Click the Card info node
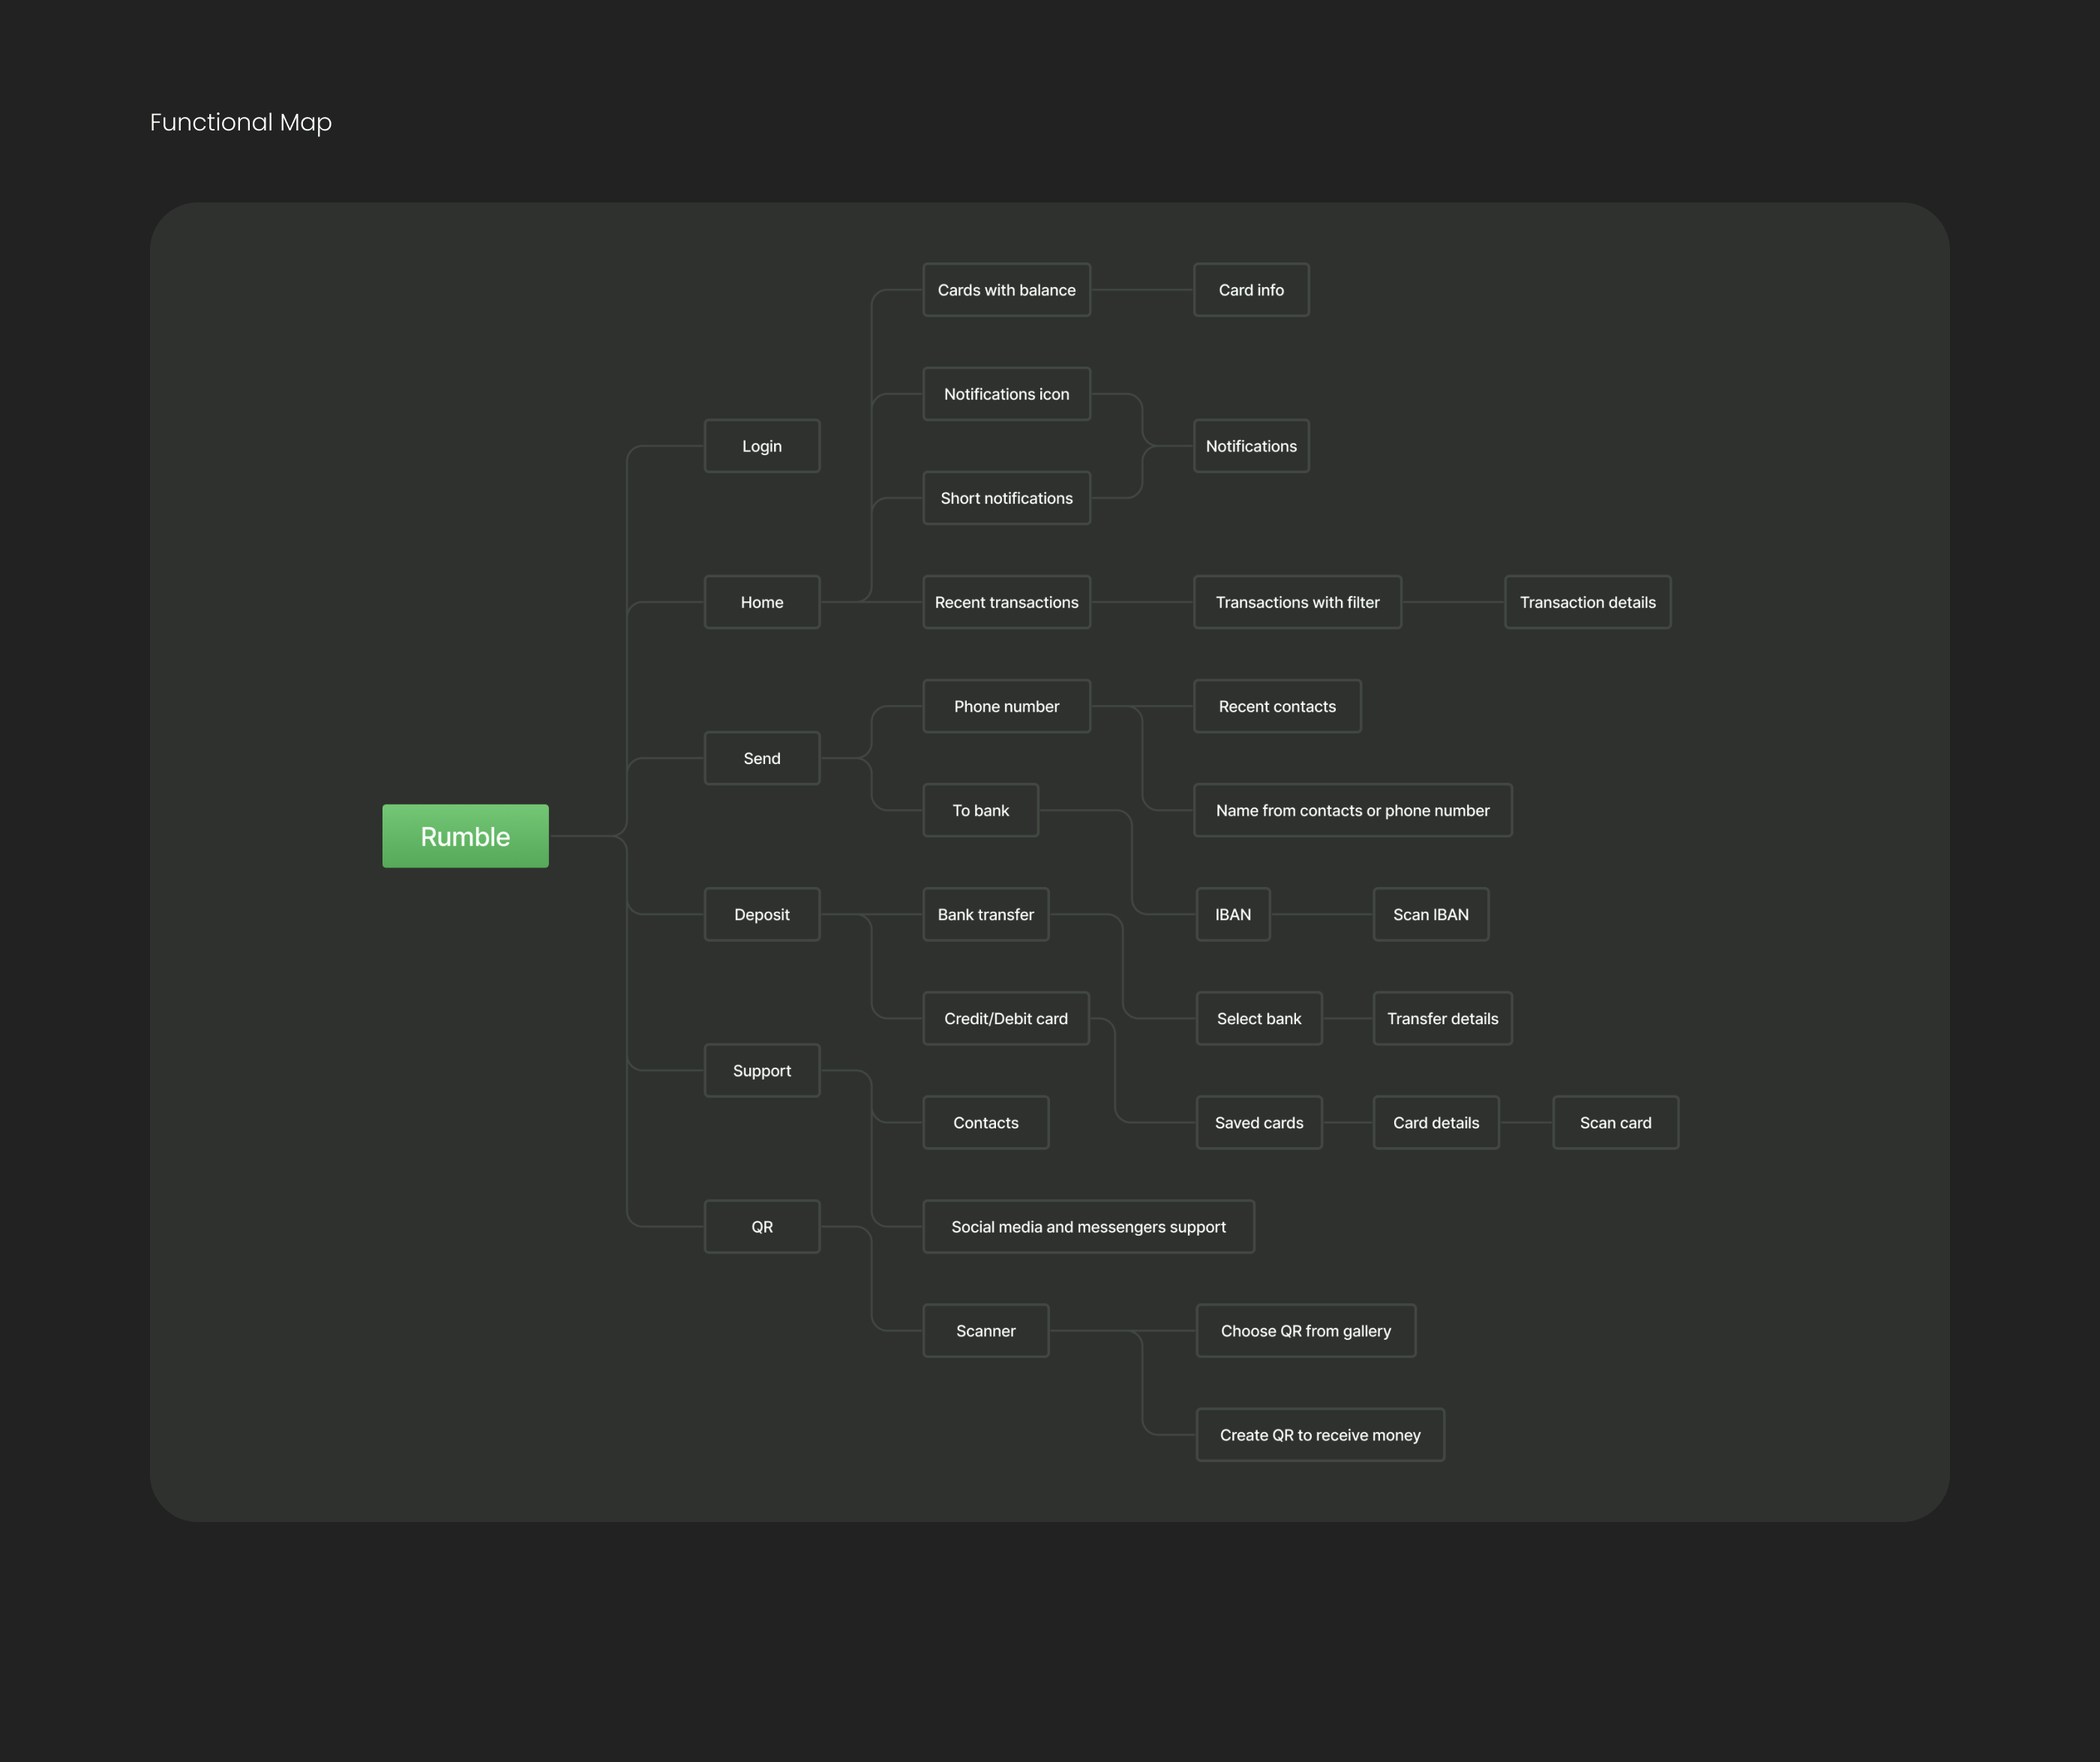 click(x=1250, y=290)
